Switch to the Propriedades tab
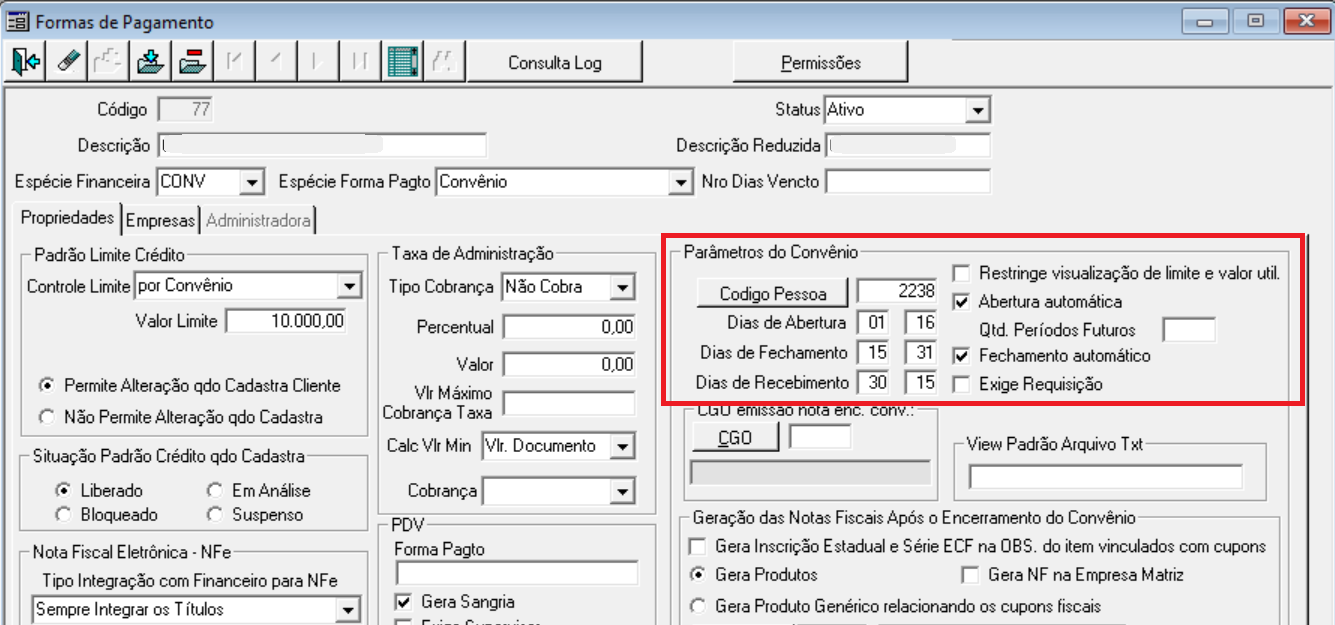 point(68,218)
